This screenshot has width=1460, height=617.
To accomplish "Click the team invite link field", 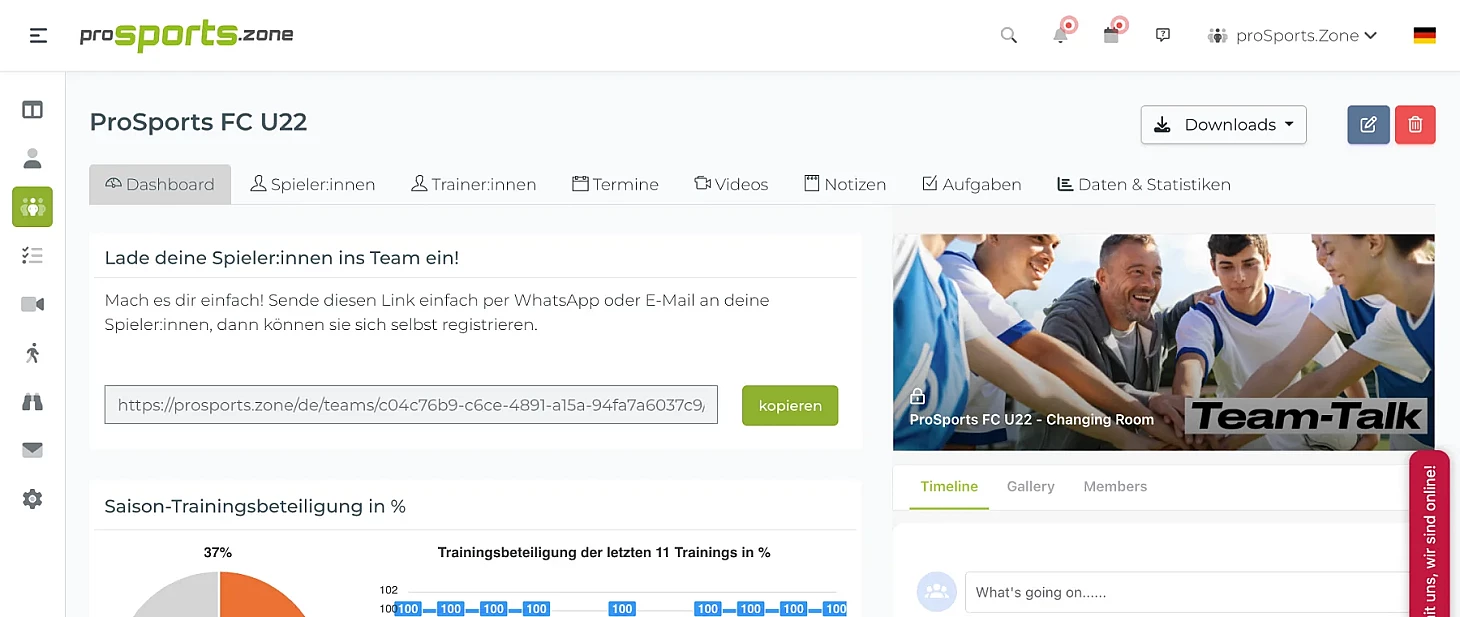I will point(411,405).
